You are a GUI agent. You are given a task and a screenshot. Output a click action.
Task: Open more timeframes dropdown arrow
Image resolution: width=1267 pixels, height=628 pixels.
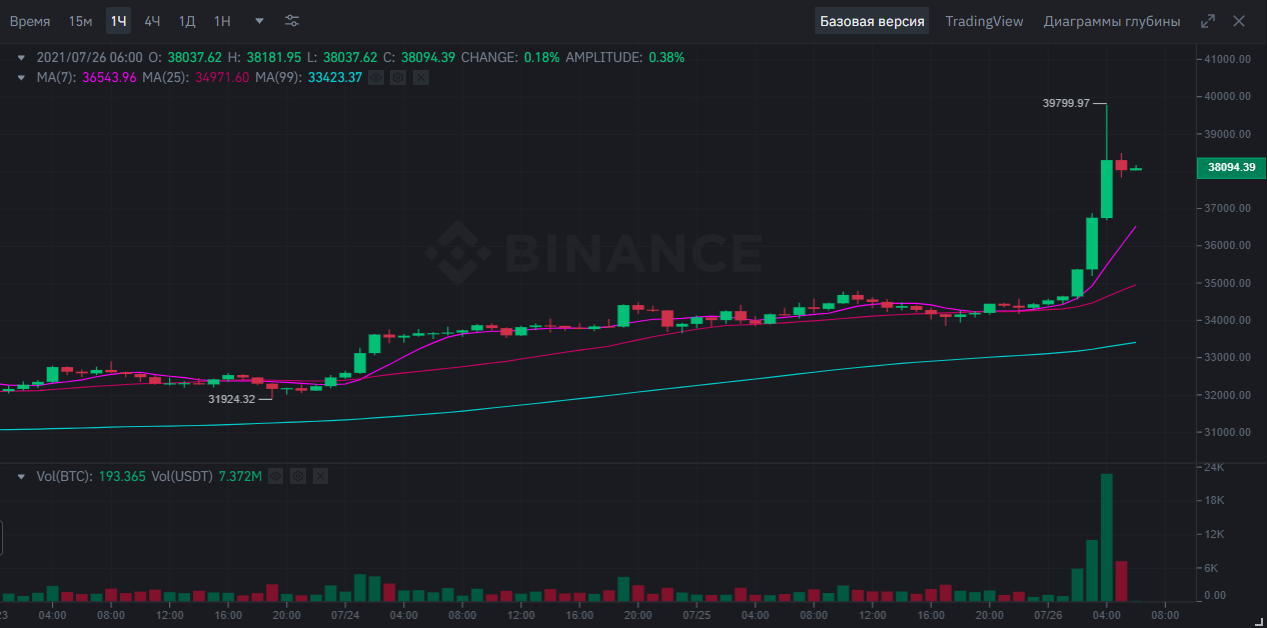coord(260,21)
